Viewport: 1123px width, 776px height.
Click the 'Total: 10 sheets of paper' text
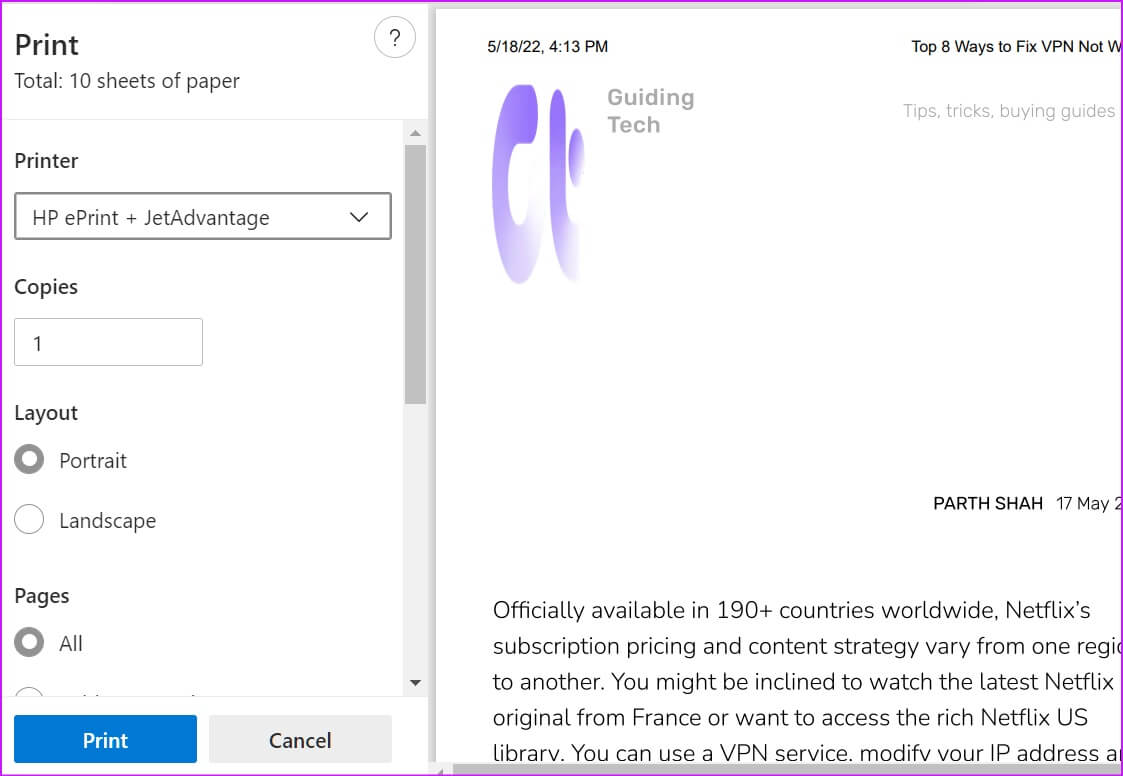click(127, 81)
